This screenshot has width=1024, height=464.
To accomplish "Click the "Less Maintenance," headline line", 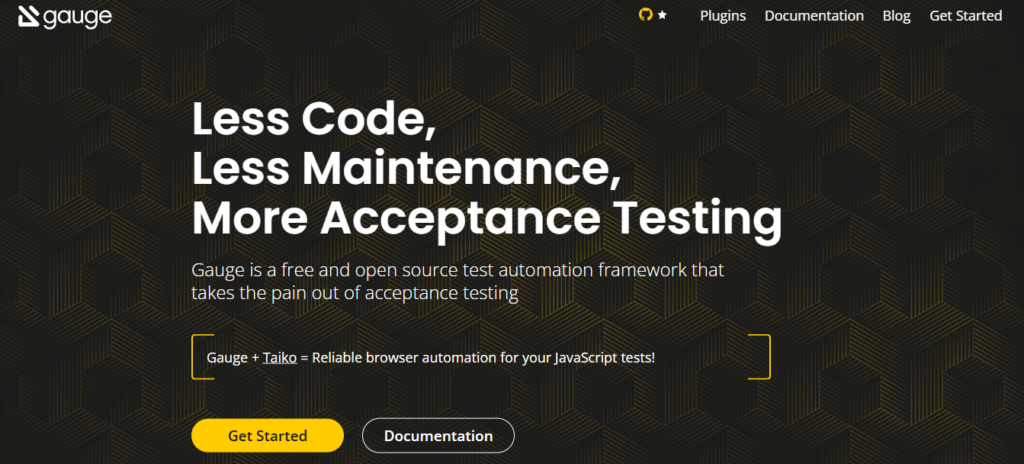I will click(x=406, y=170).
